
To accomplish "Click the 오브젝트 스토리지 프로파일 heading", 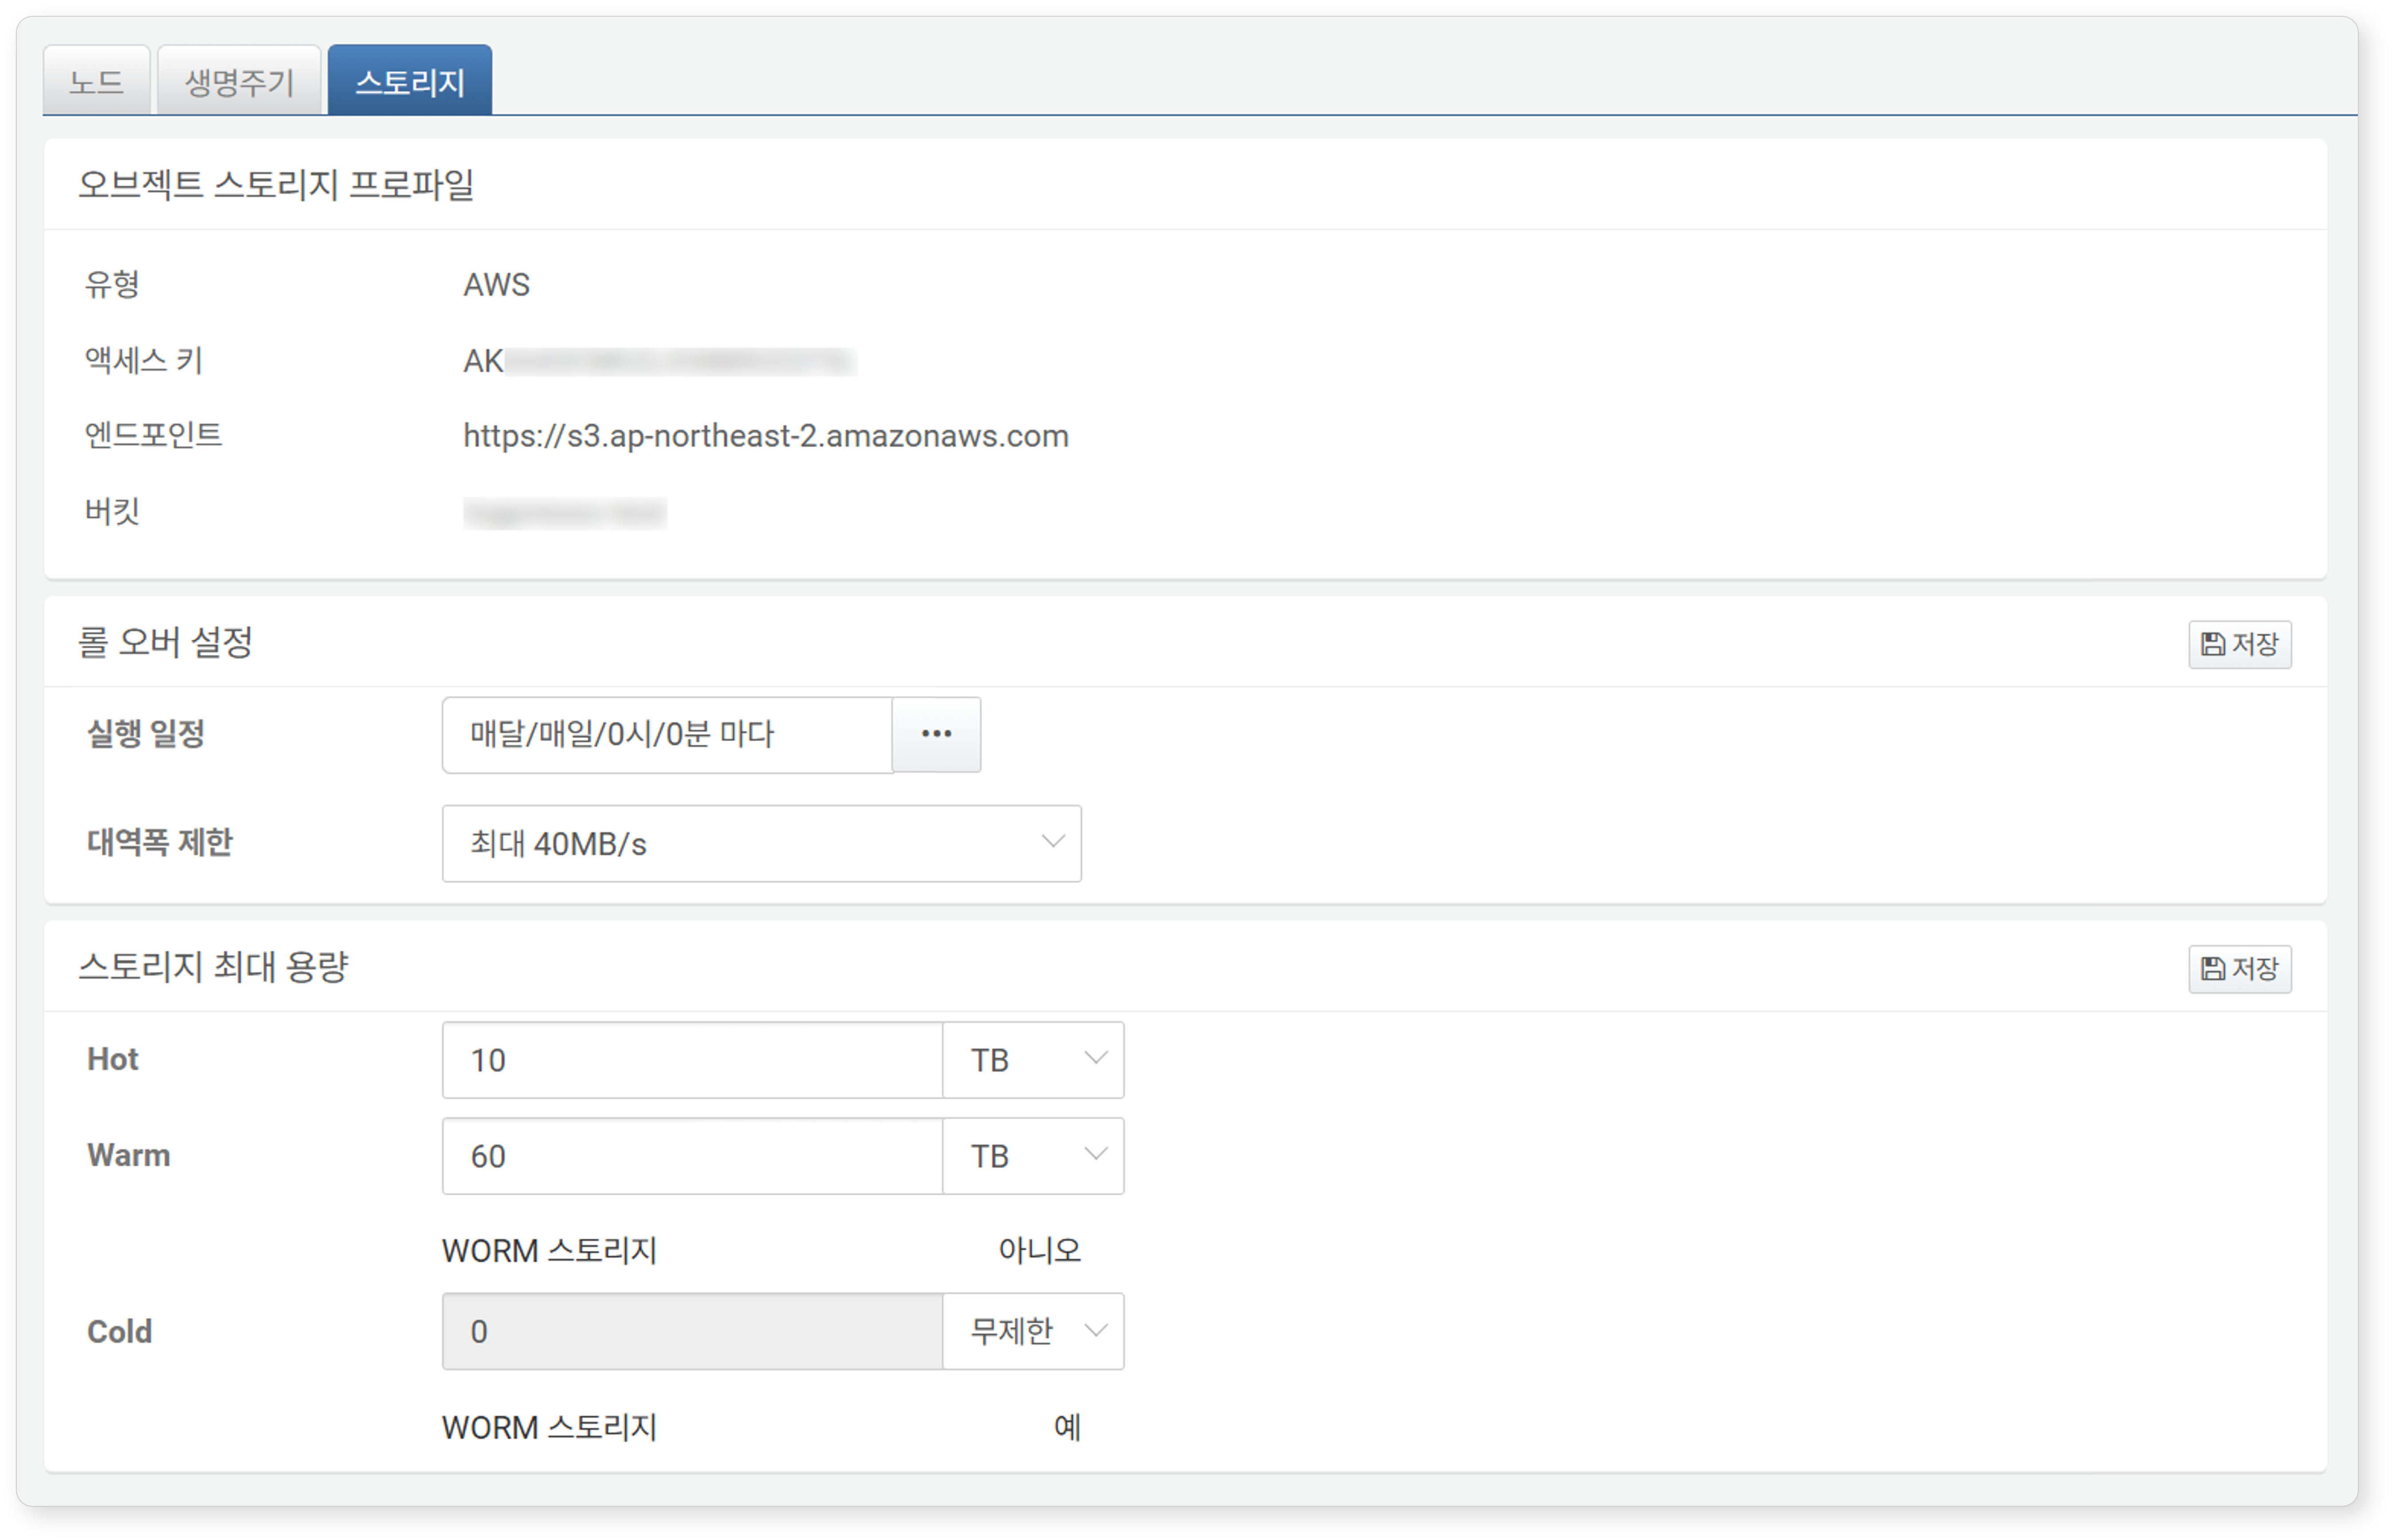I will [276, 185].
